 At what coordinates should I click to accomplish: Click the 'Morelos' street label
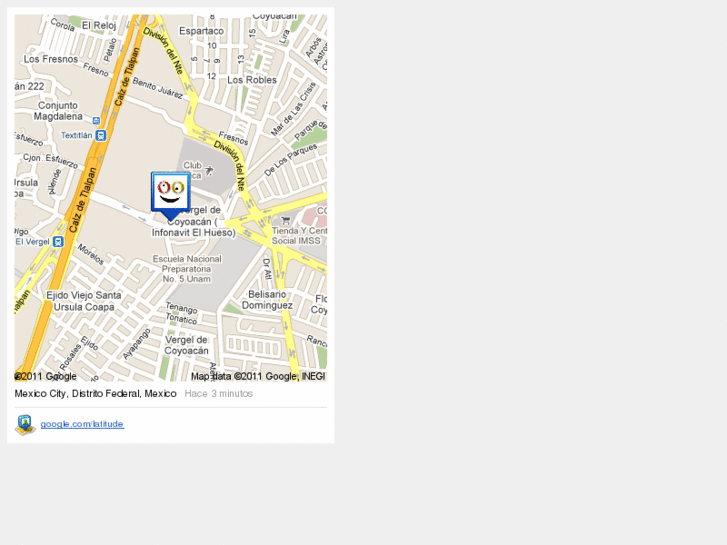point(90,254)
